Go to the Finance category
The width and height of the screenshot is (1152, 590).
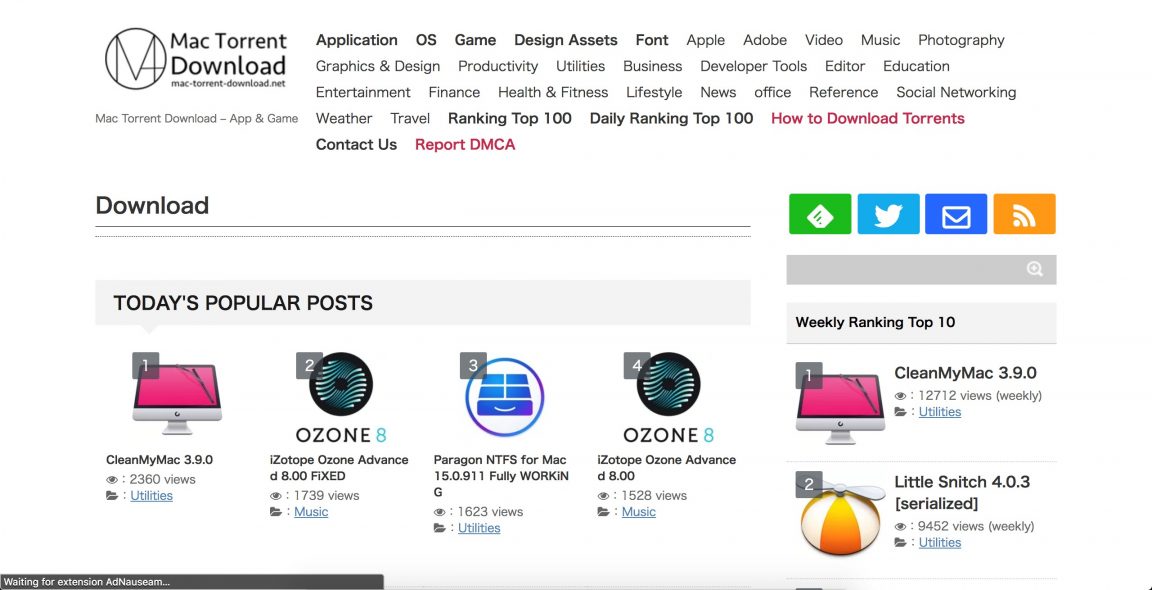[454, 93]
